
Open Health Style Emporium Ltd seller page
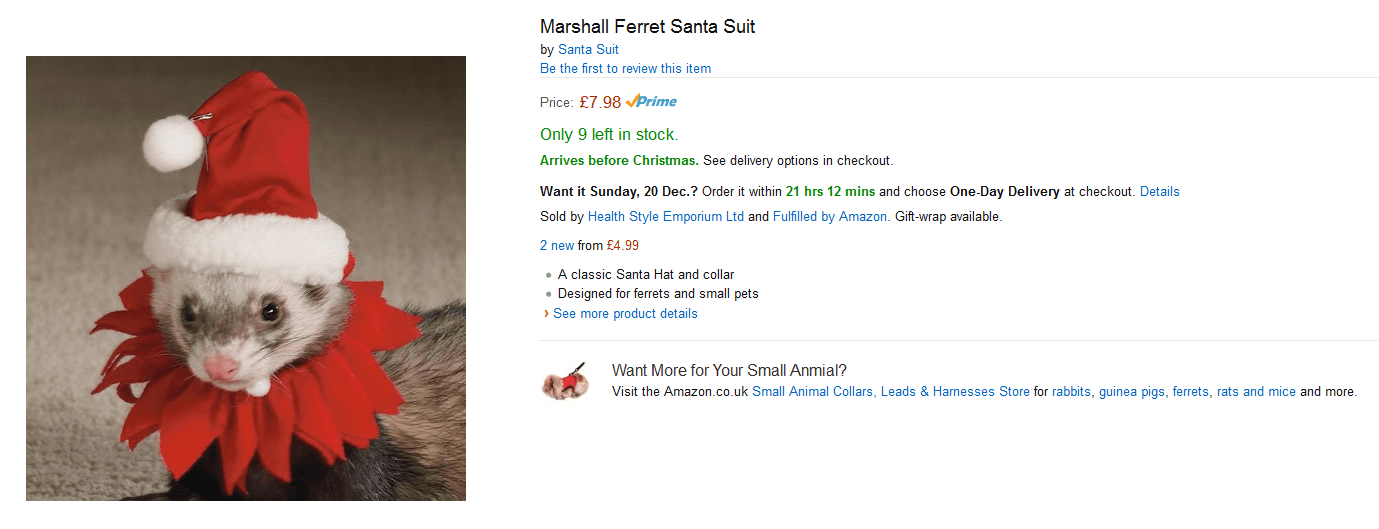pyautogui.click(x=666, y=216)
